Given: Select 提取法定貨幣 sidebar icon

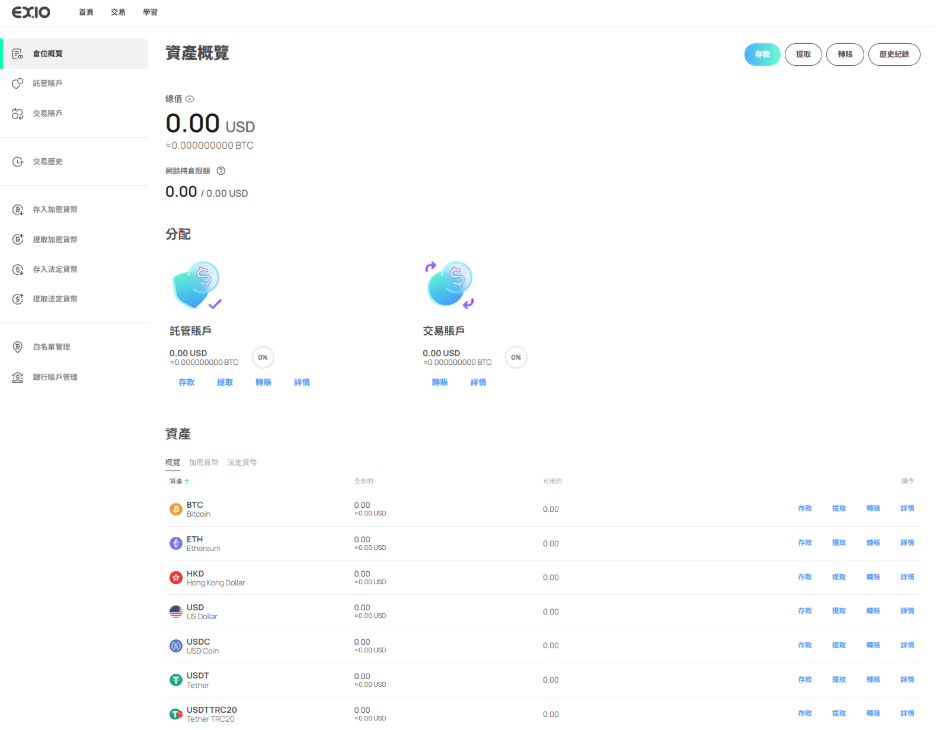Looking at the screenshot, I should tap(17, 299).
